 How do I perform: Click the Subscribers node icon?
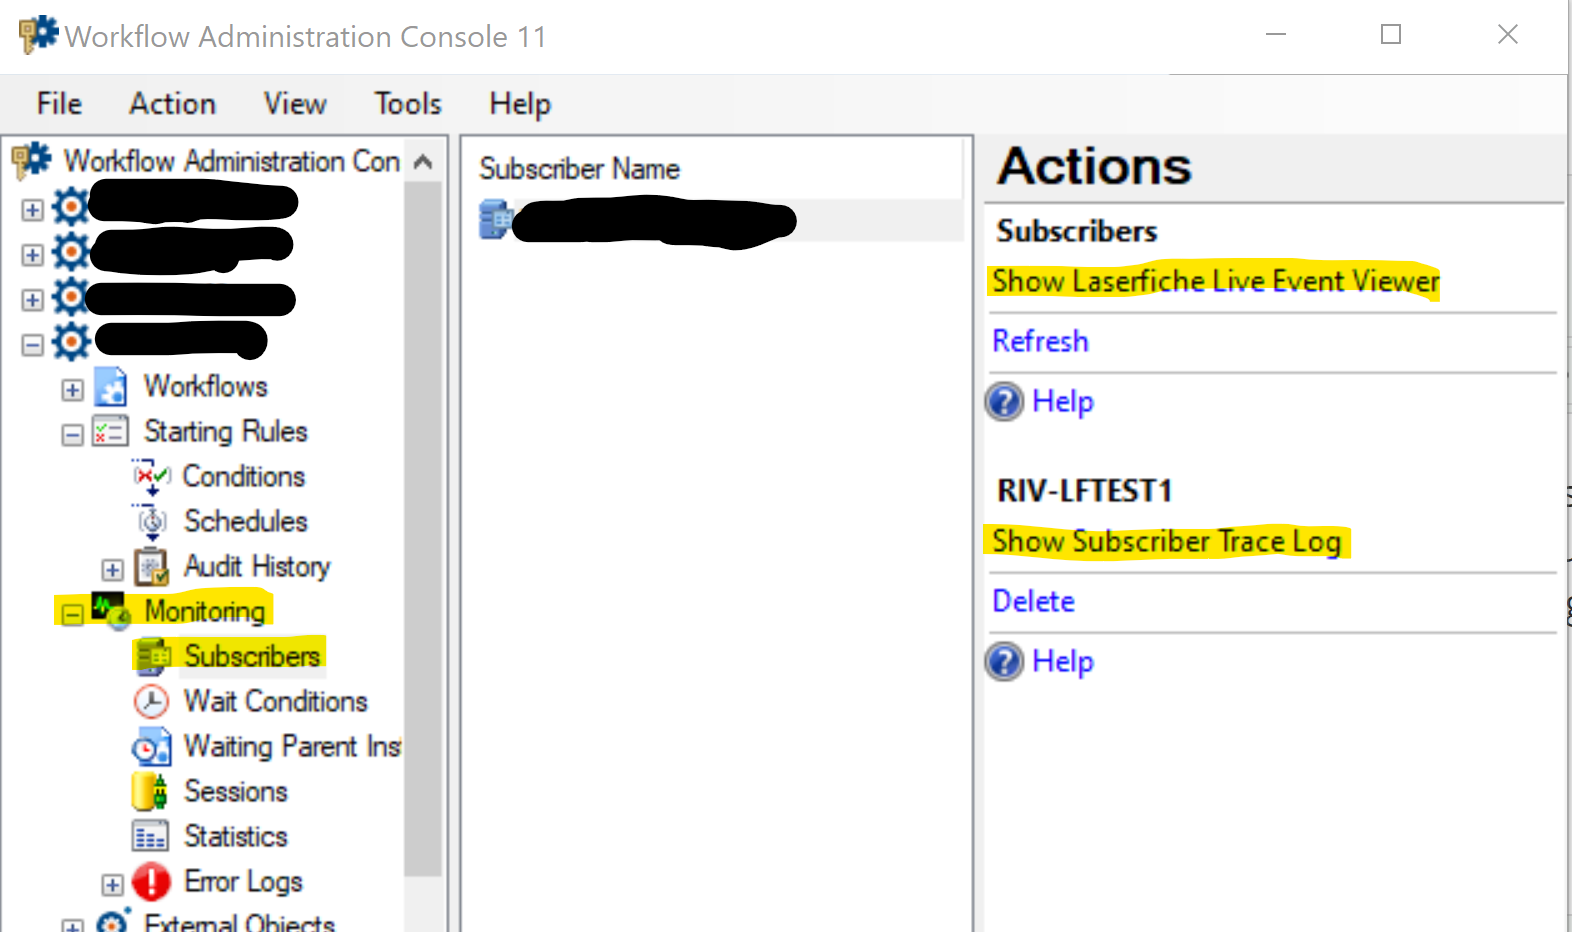point(153,656)
